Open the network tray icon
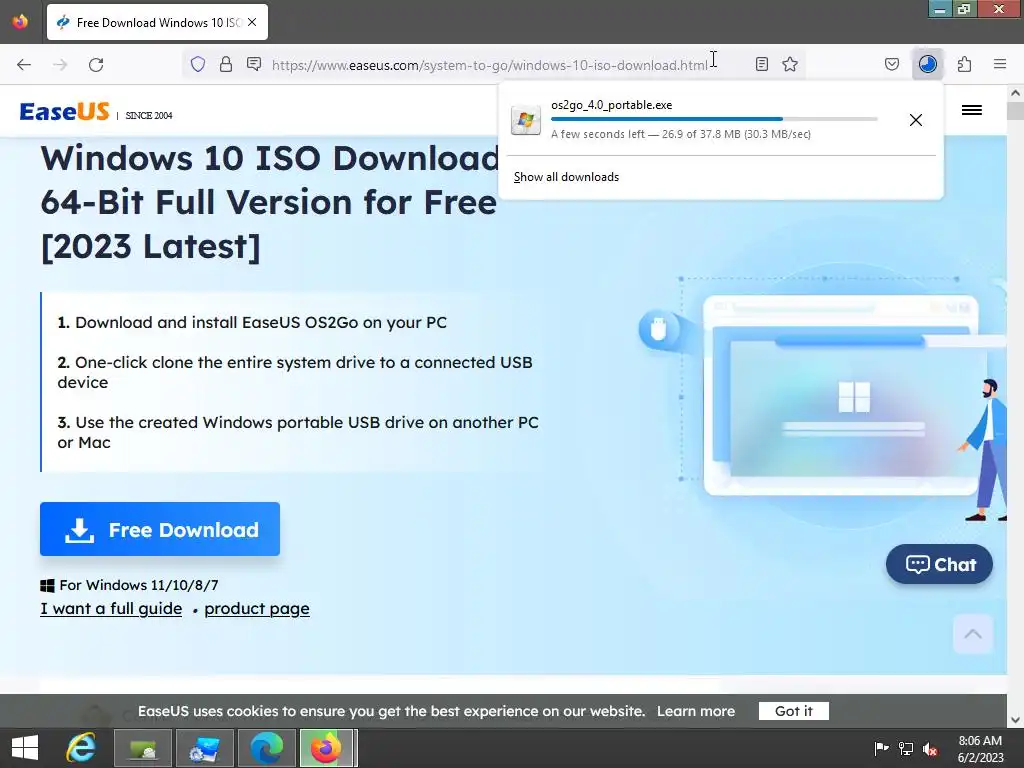 pyautogui.click(x=906, y=748)
